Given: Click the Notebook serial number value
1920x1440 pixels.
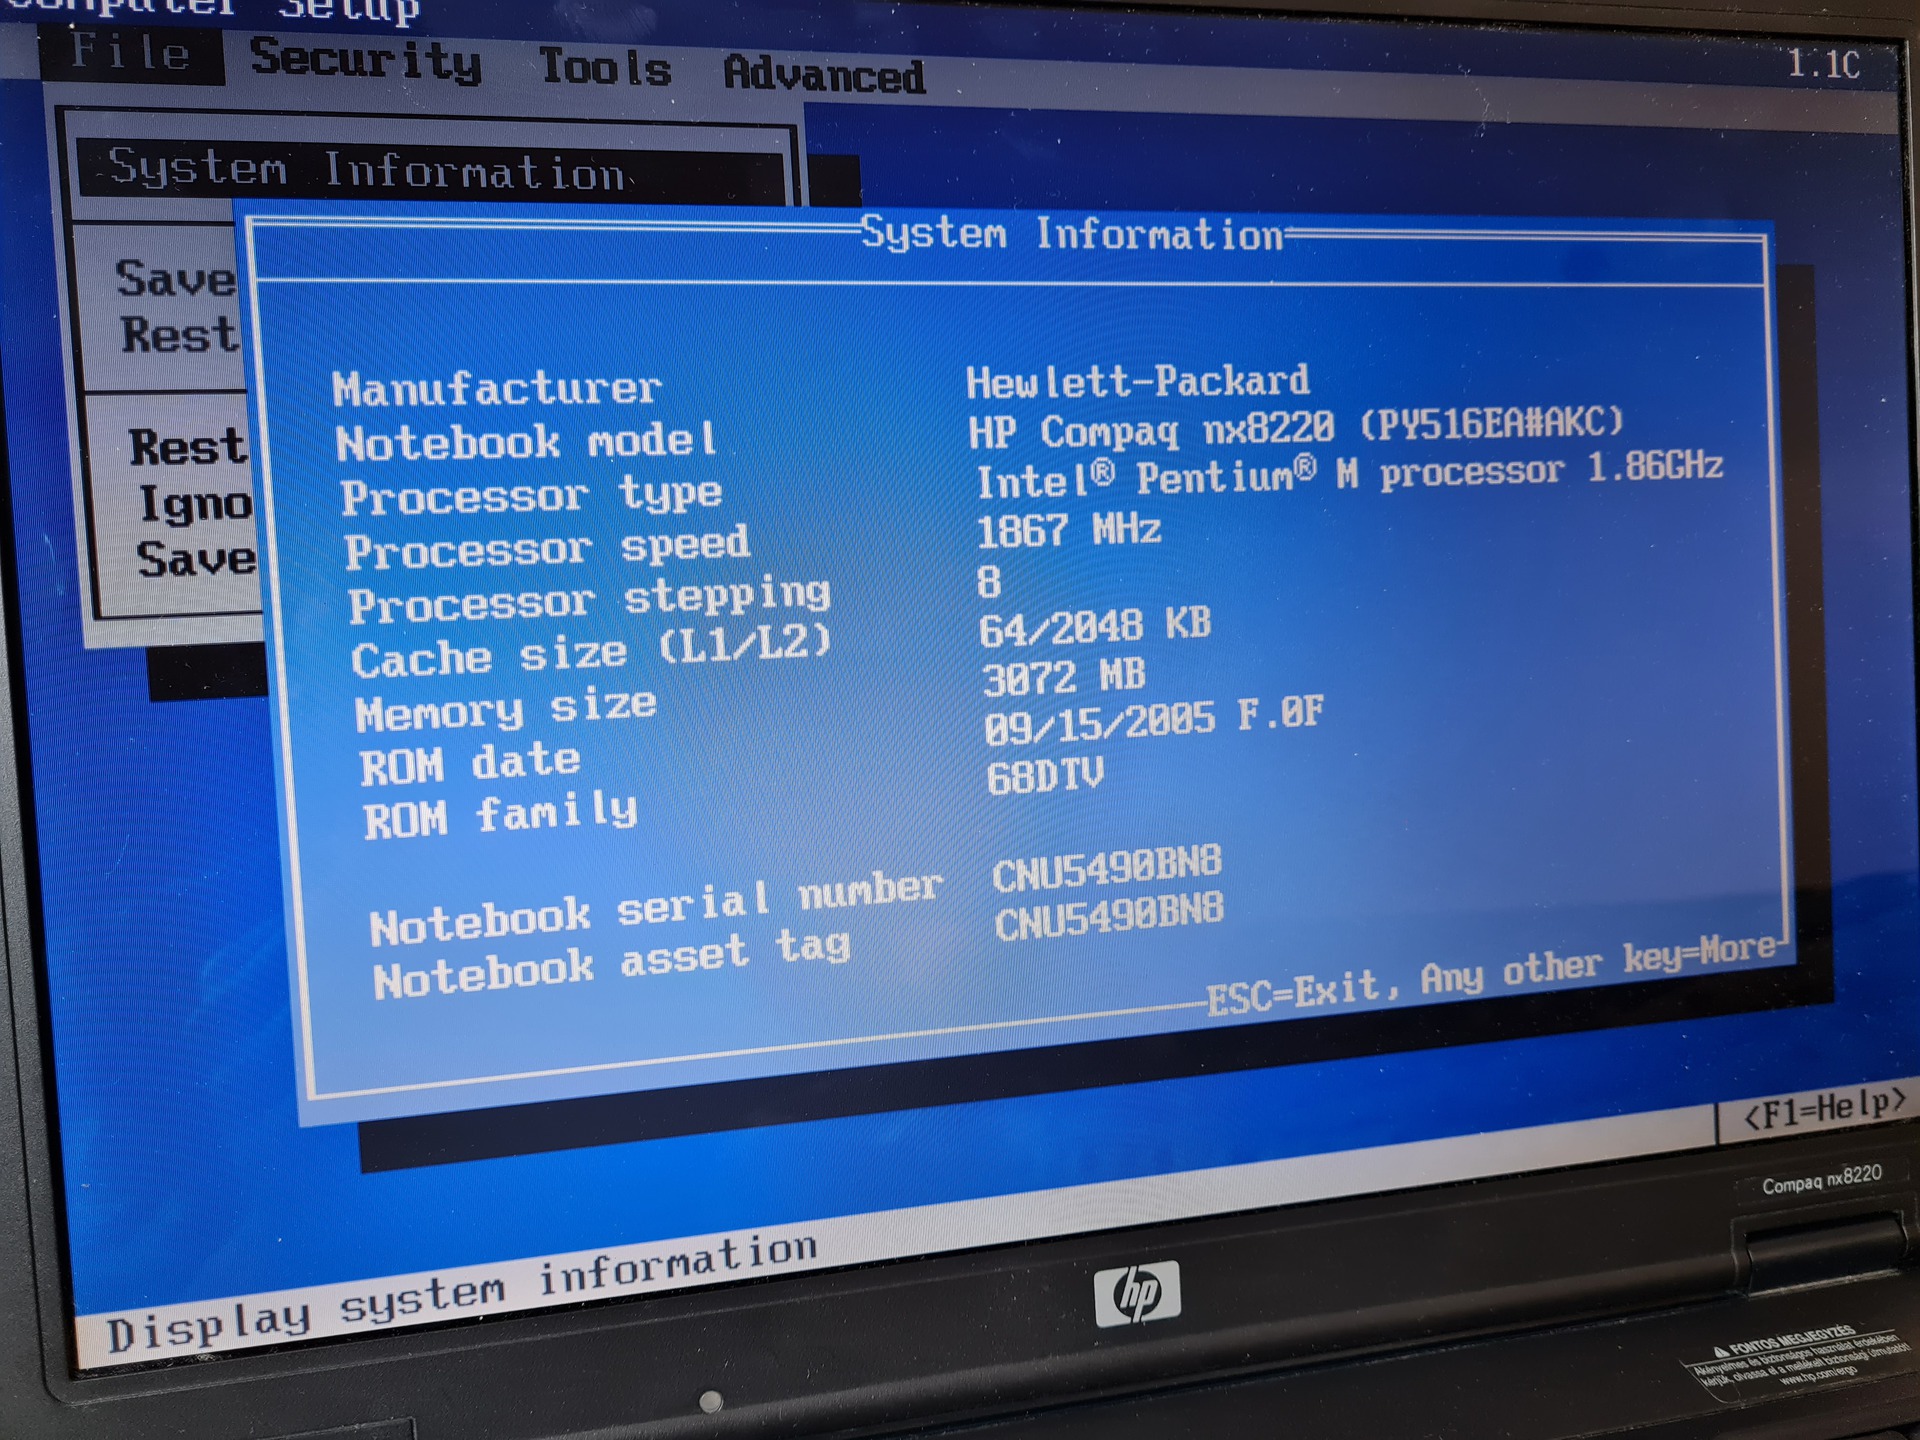Looking at the screenshot, I should (x=1106, y=868).
